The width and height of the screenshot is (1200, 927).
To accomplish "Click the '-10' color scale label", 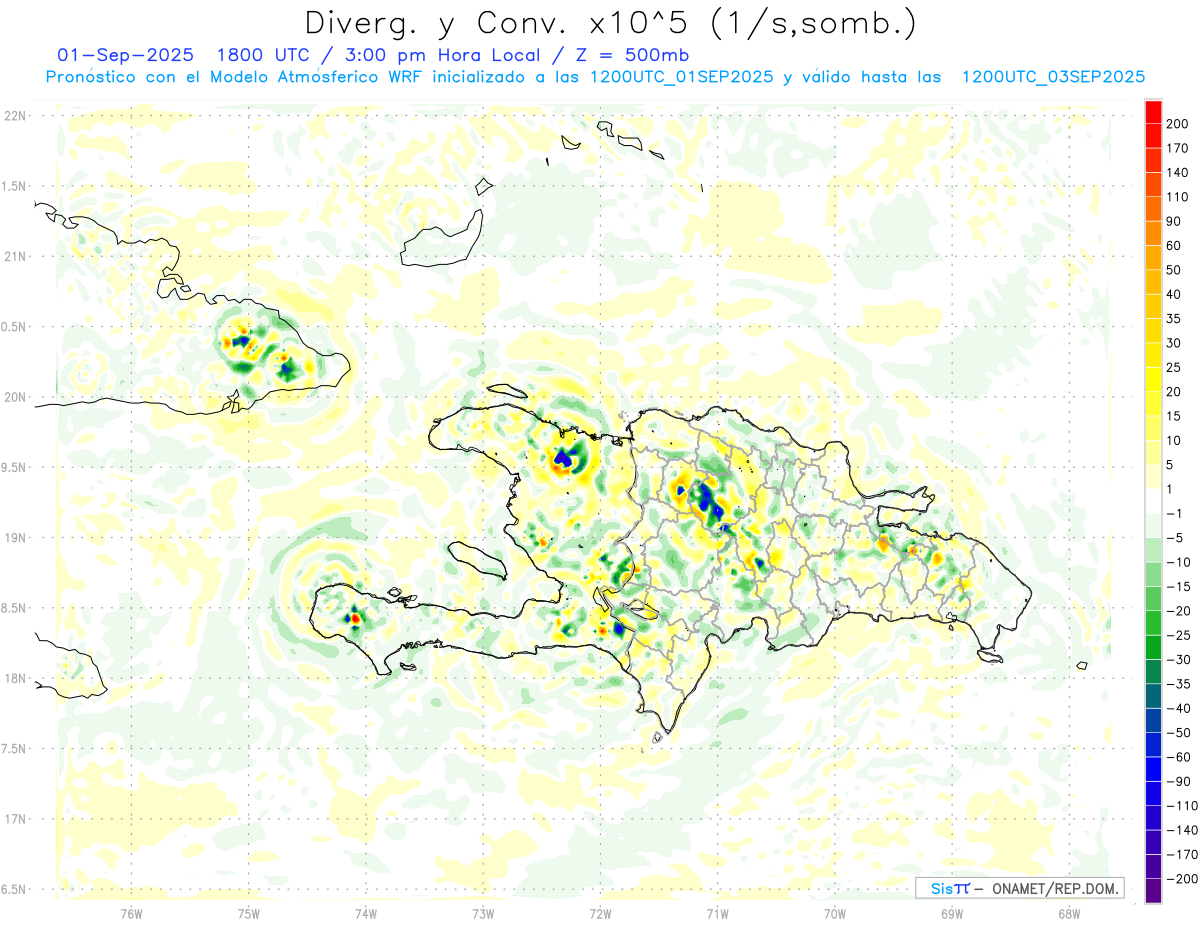I will click(x=1177, y=562).
